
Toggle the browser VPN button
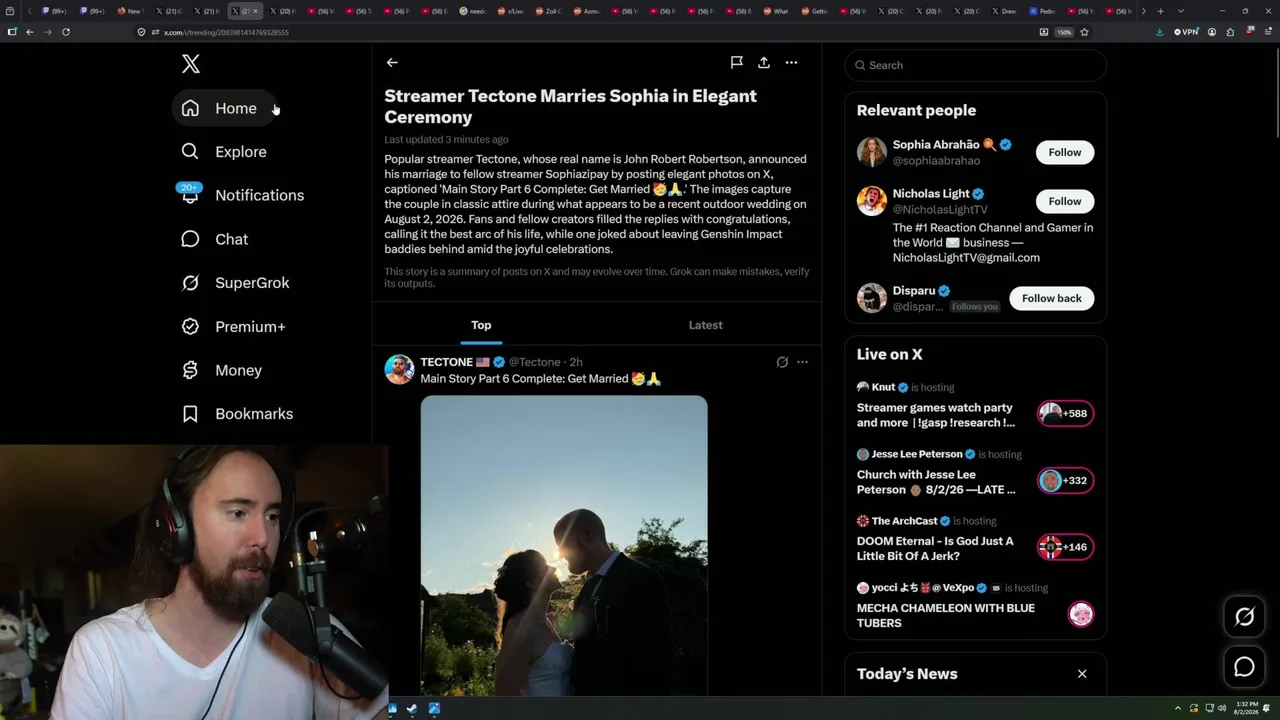click(1185, 32)
